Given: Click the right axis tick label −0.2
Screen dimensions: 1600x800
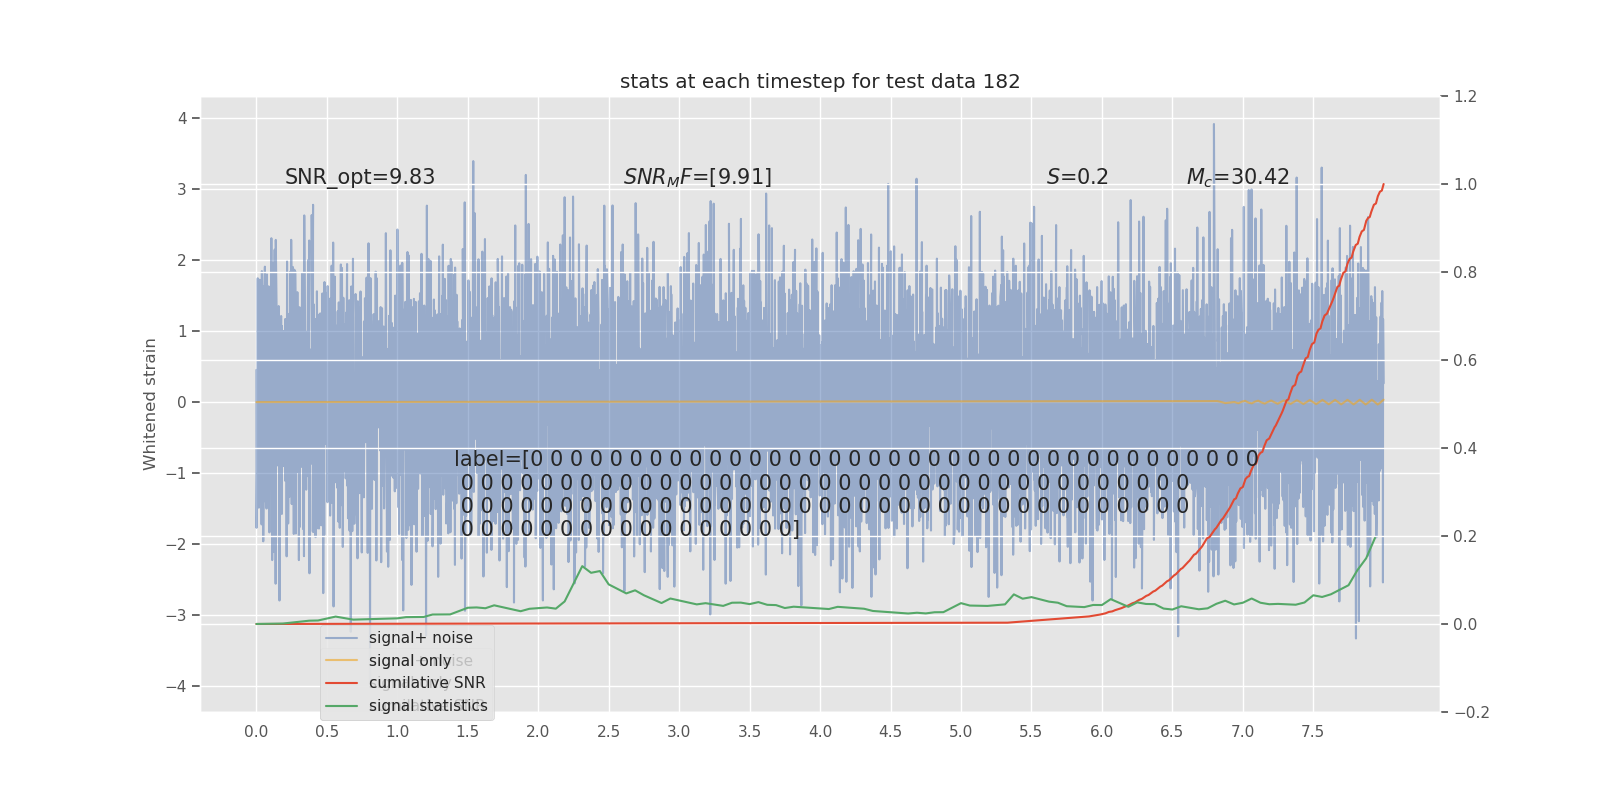Looking at the screenshot, I should pyautogui.click(x=1471, y=713).
